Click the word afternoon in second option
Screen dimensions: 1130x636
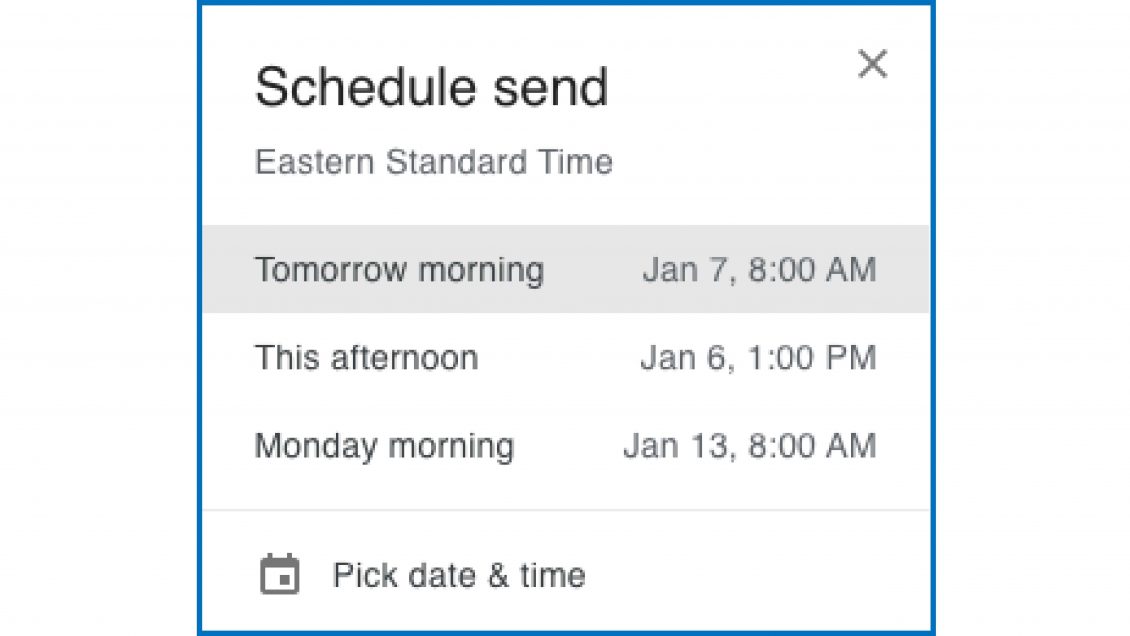tap(404, 358)
